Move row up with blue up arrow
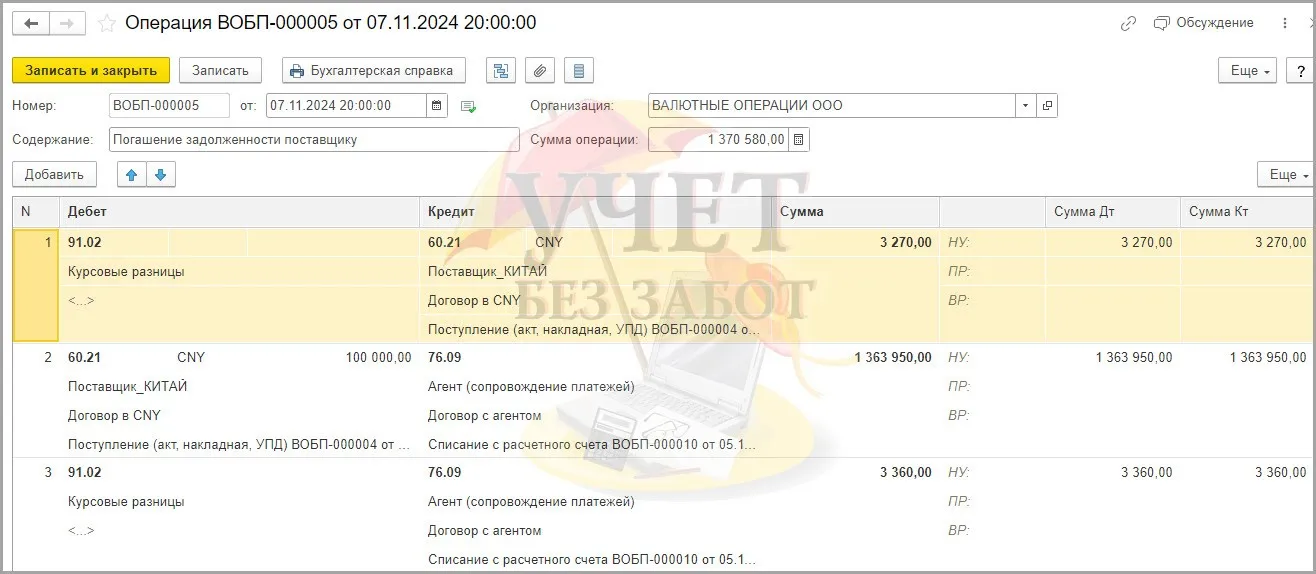The width and height of the screenshot is (1316, 574). 132,175
